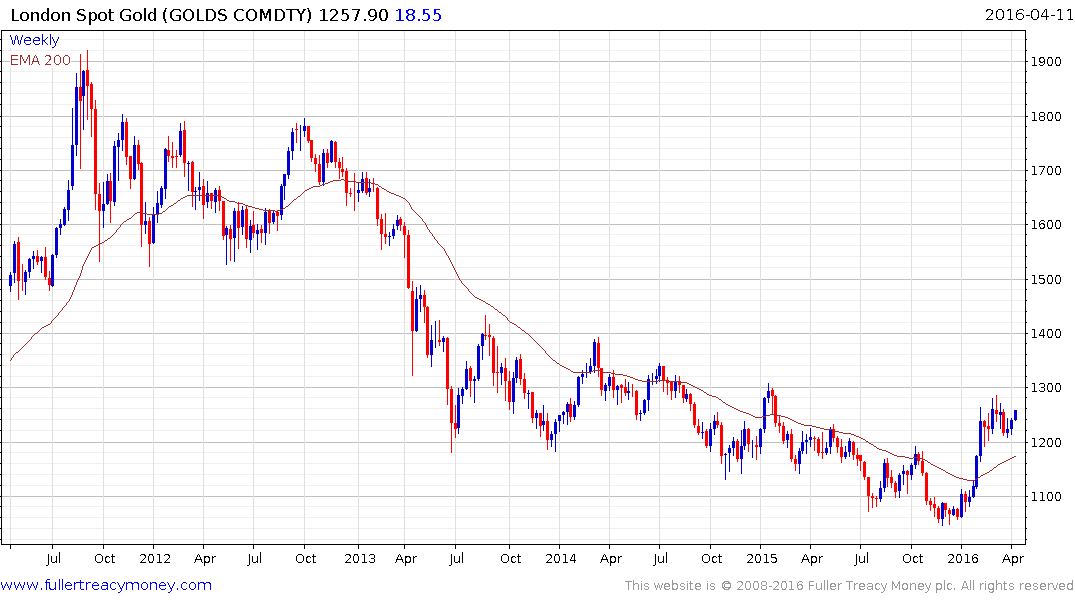Click the December 2015 low candle near 1050
Viewport: 1075px width, 600px height.
pyautogui.click(x=941, y=513)
